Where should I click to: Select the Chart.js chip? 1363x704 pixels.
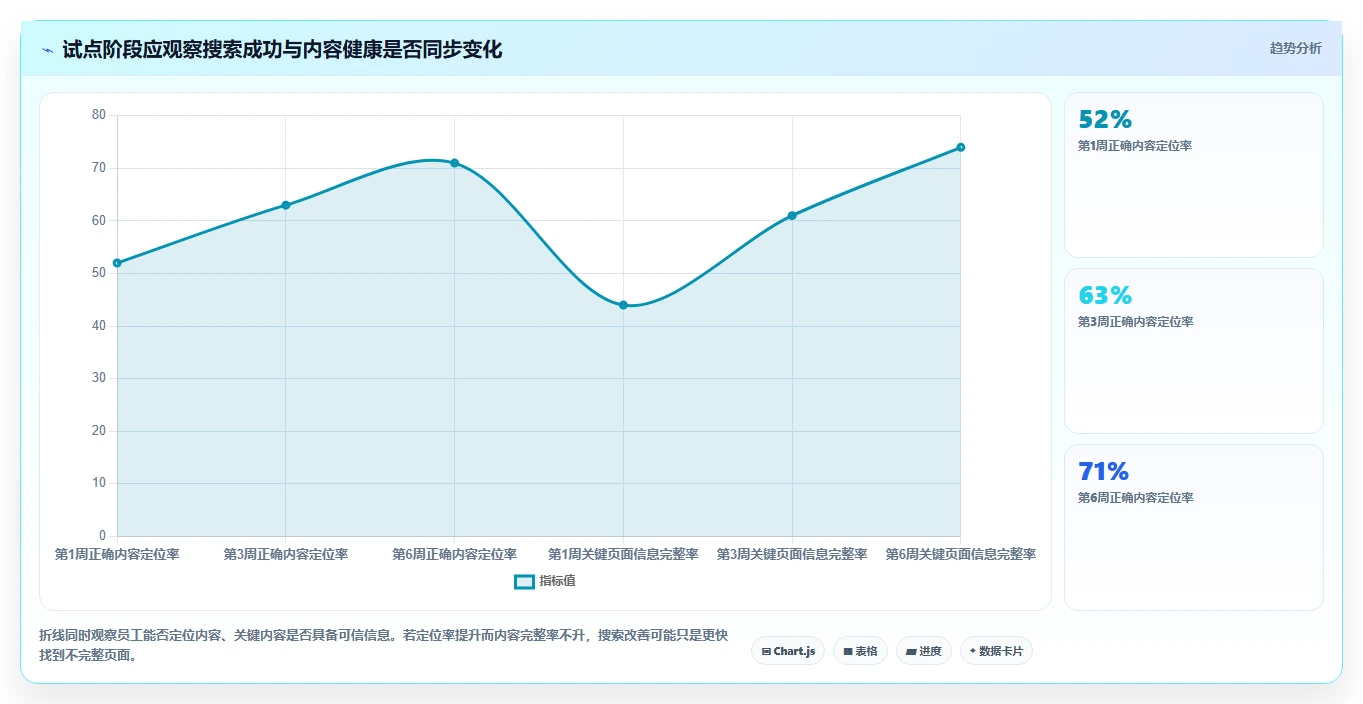click(788, 651)
